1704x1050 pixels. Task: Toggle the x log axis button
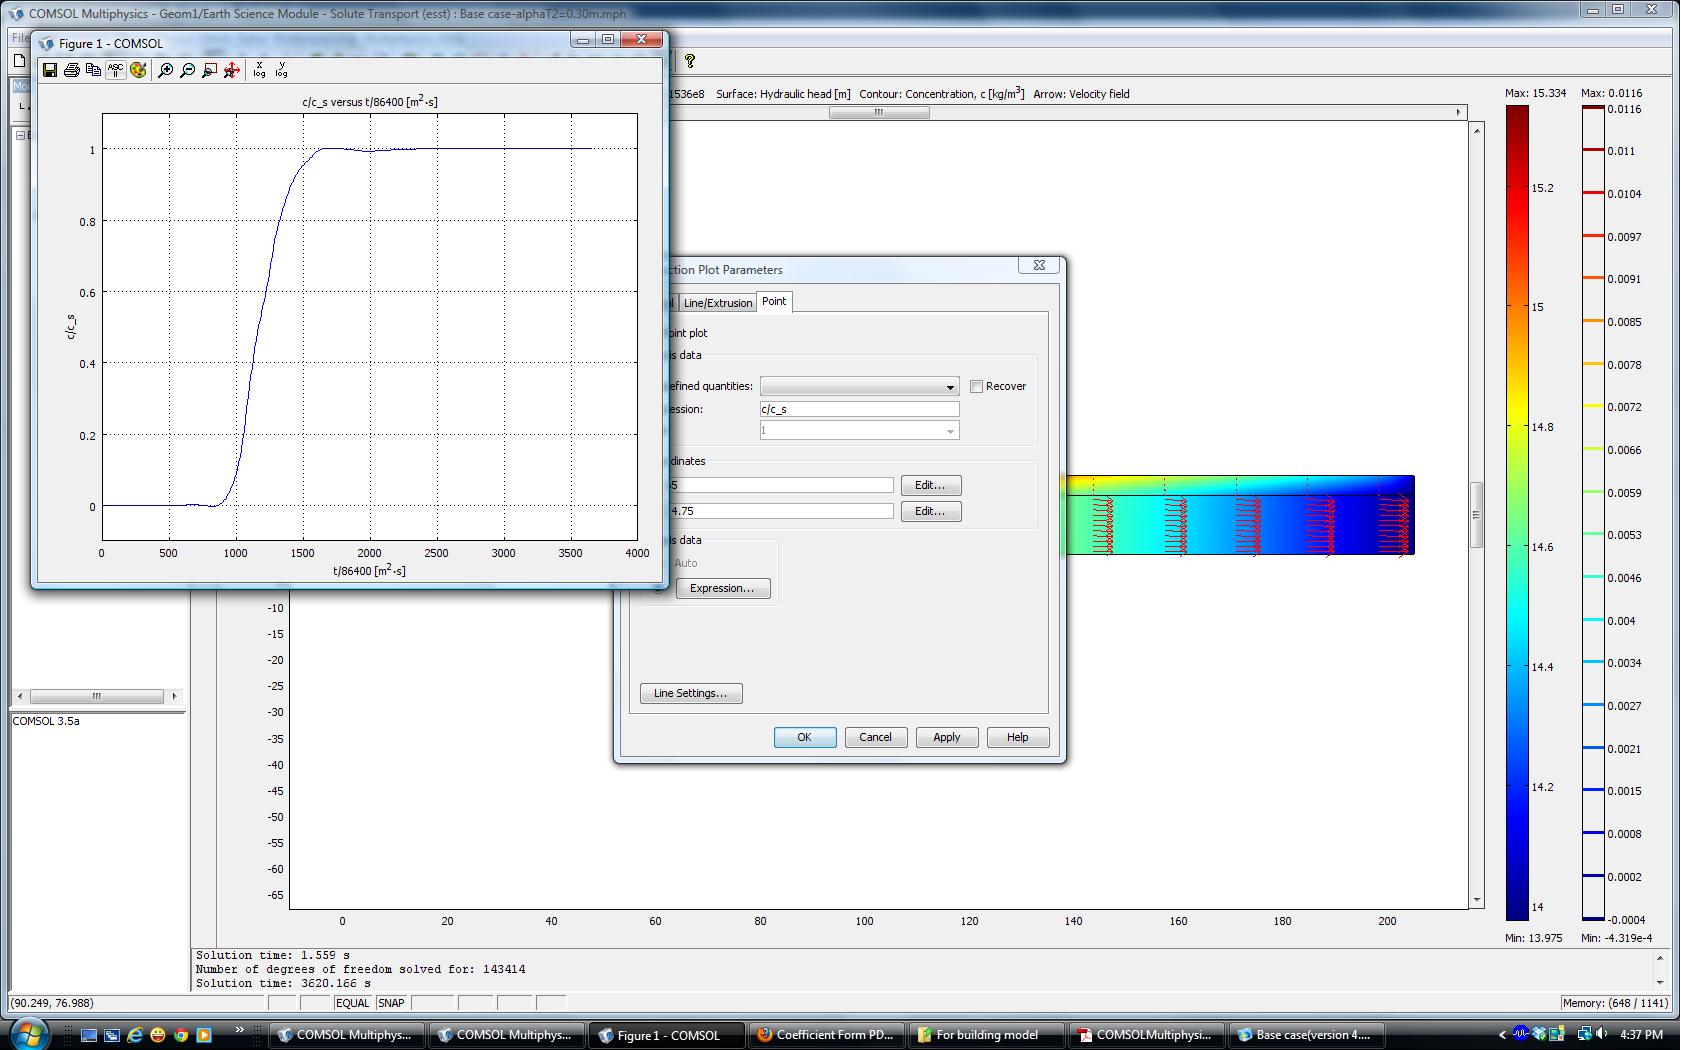[x=260, y=70]
